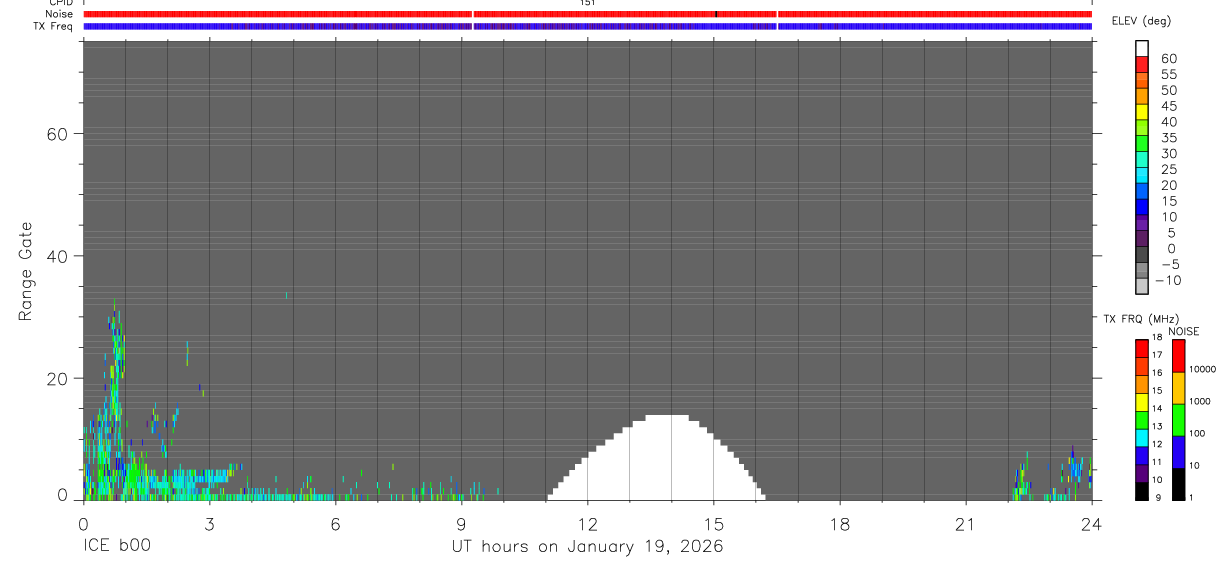Click the "35" label on ELEV scale
Screen dimensions: 1228x567
pyautogui.click(x=1168, y=138)
